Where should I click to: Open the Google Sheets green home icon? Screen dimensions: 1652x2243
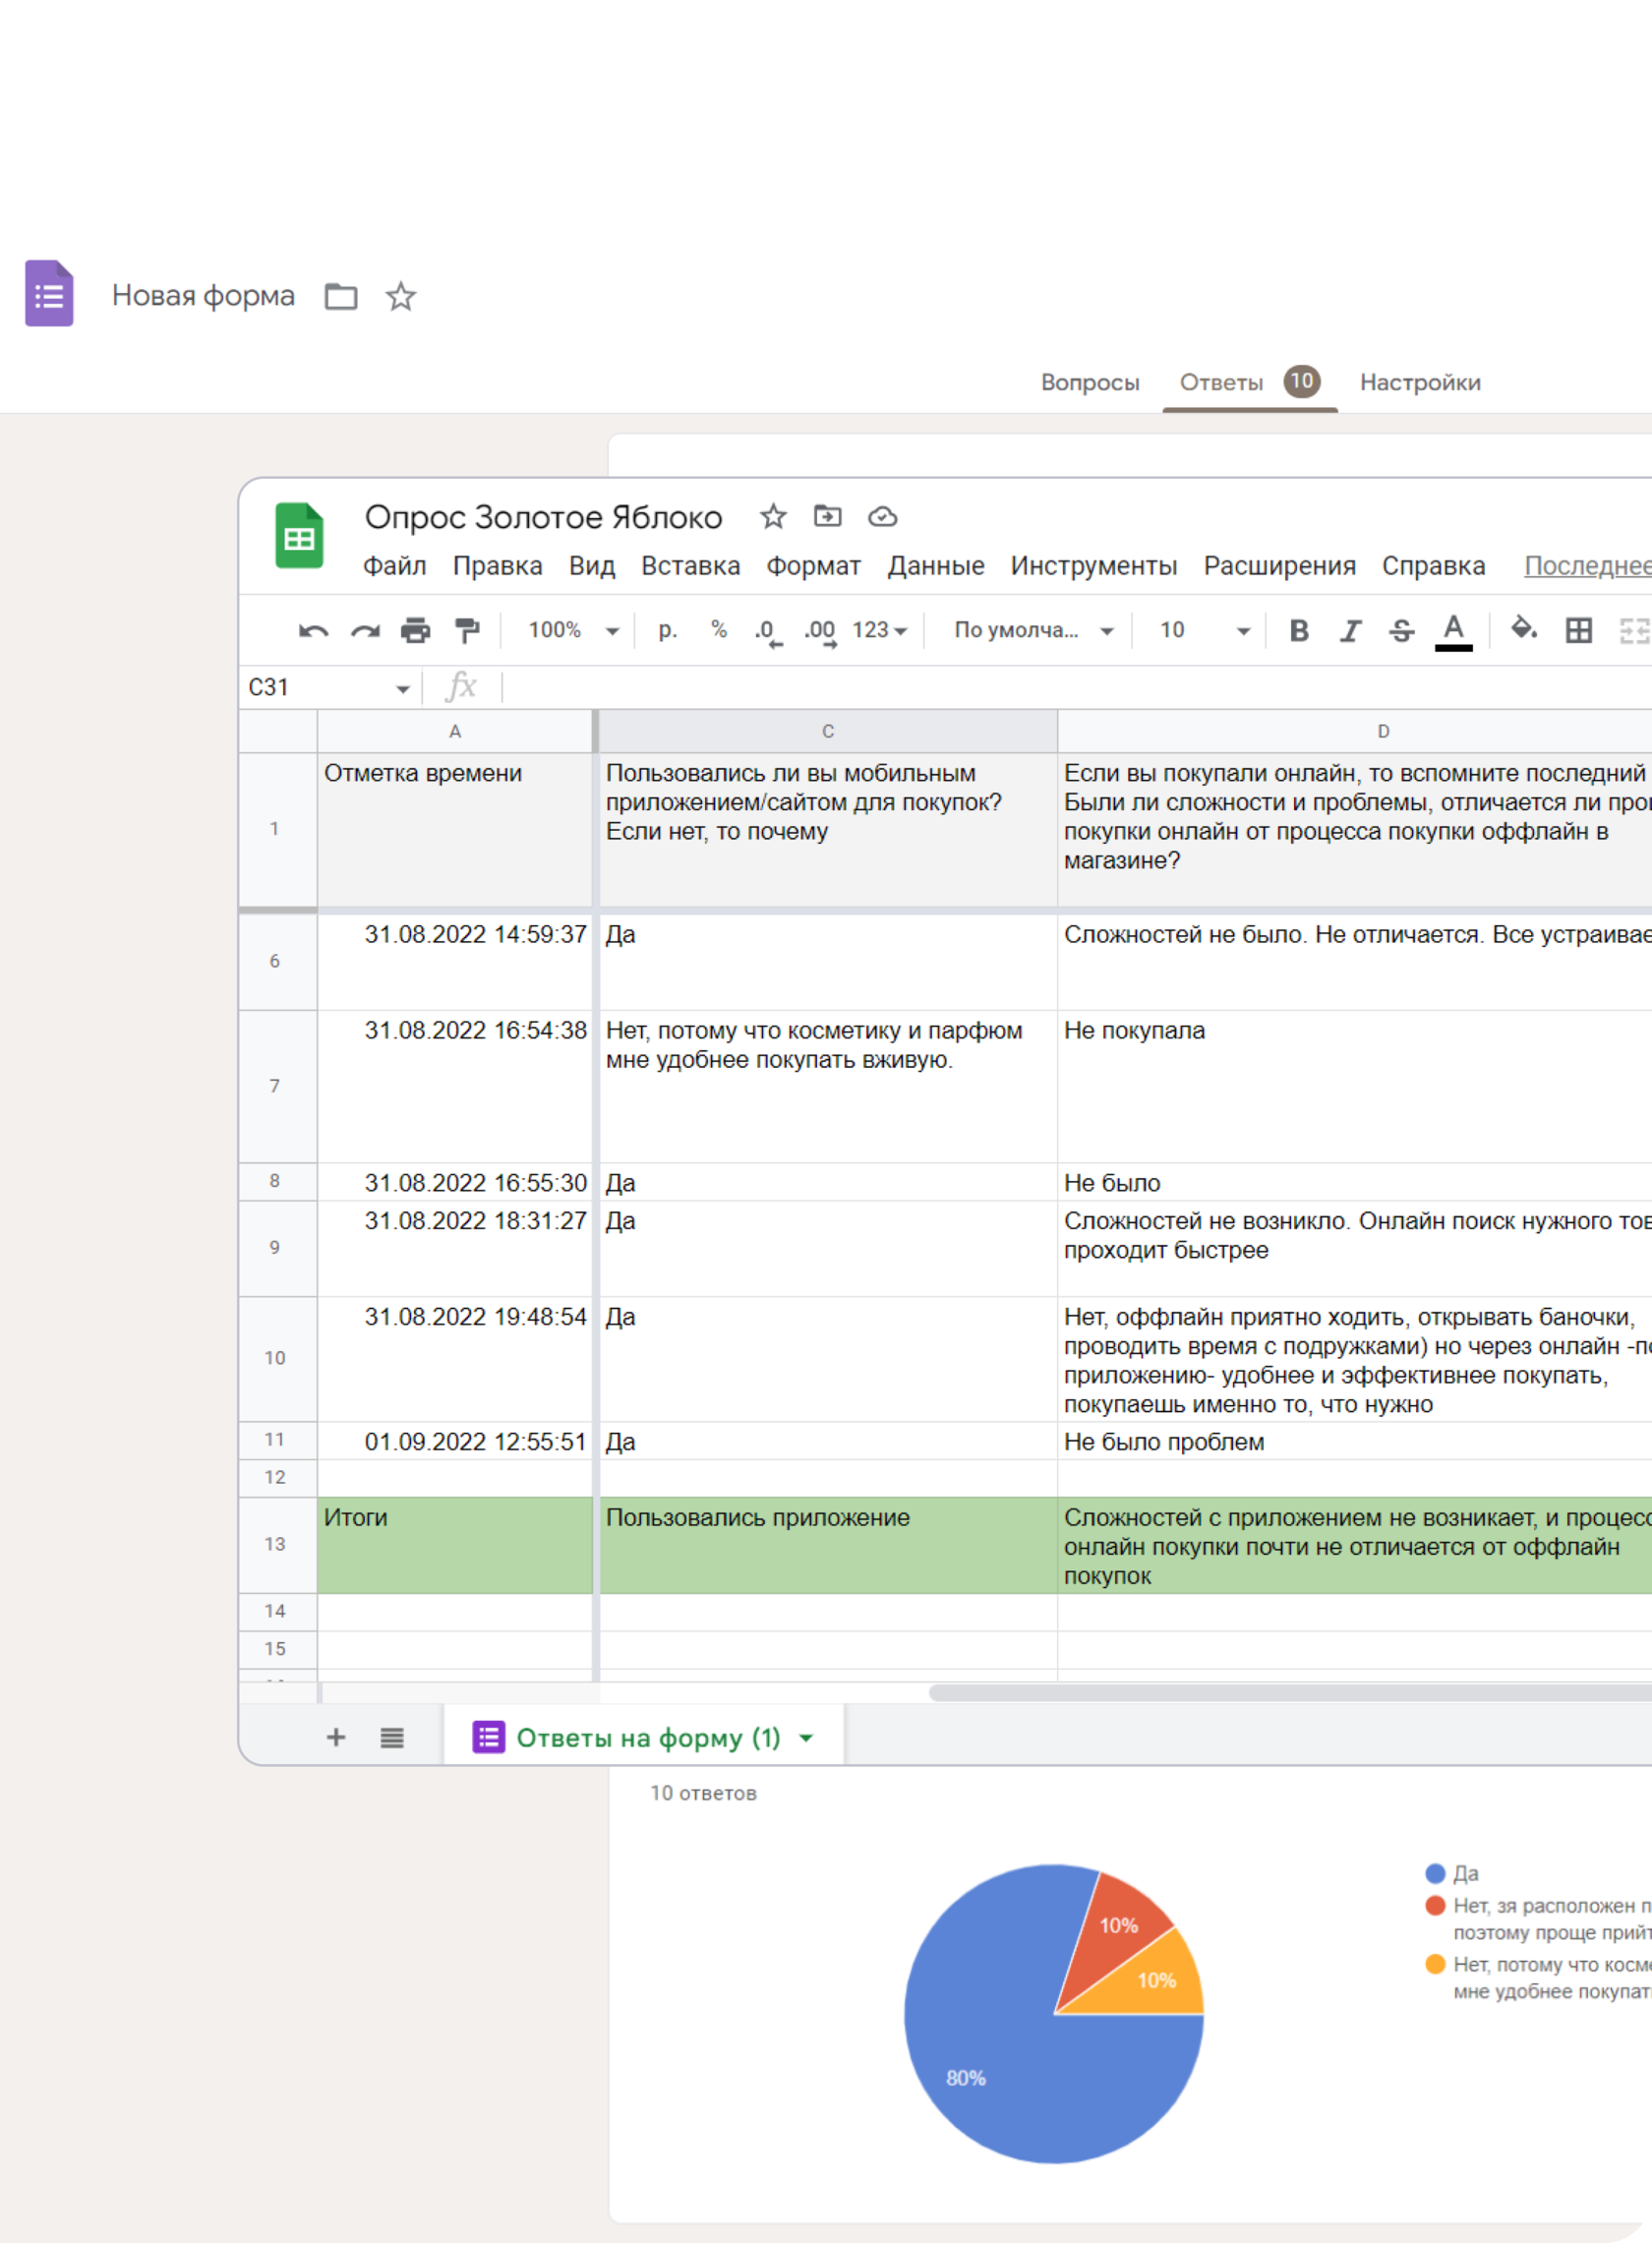tap(299, 535)
